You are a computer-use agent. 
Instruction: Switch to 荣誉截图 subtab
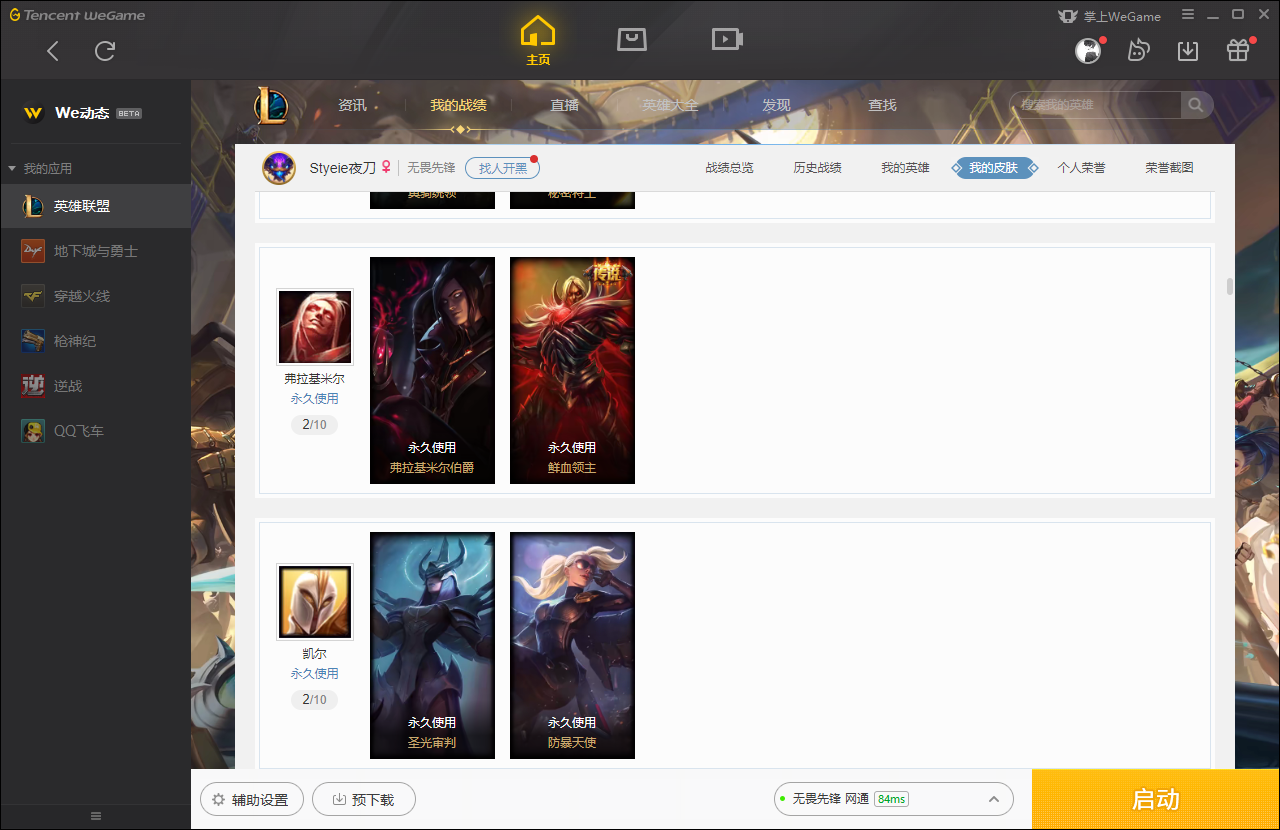click(x=1169, y=168)
